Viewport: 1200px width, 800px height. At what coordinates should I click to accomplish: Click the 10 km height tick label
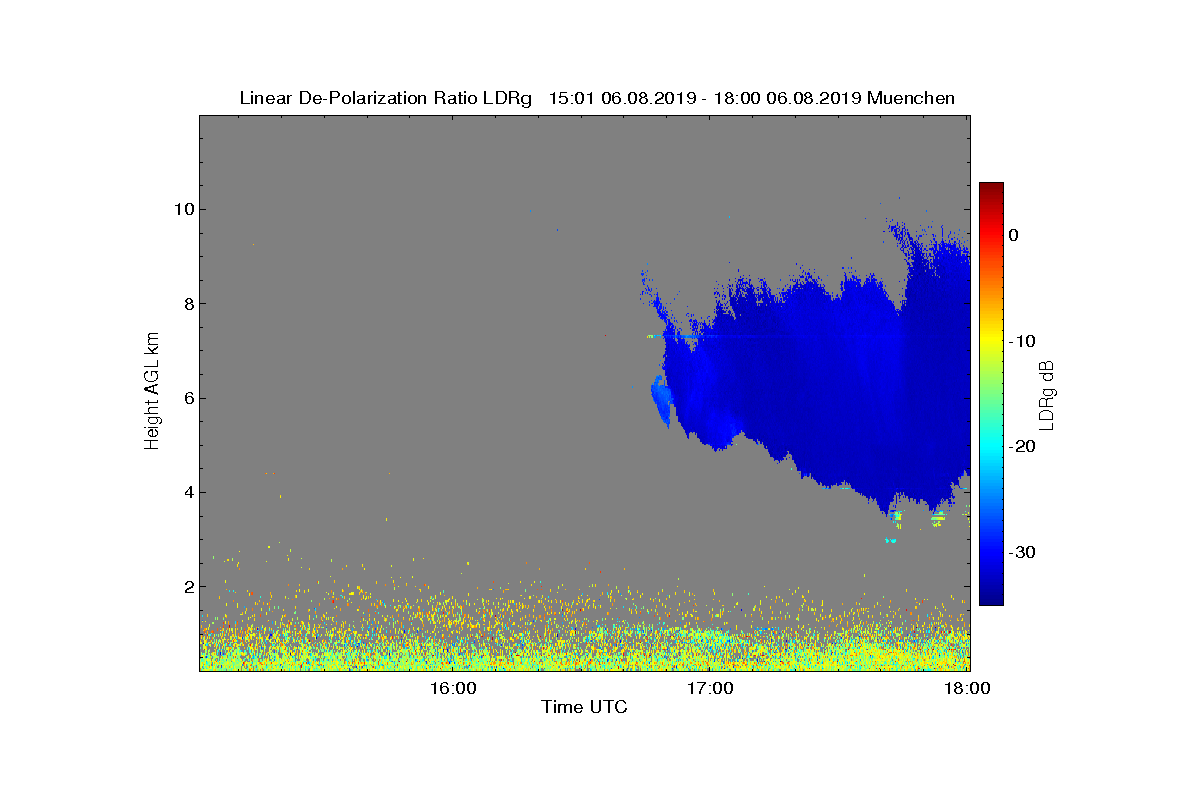tap(183, 209)
